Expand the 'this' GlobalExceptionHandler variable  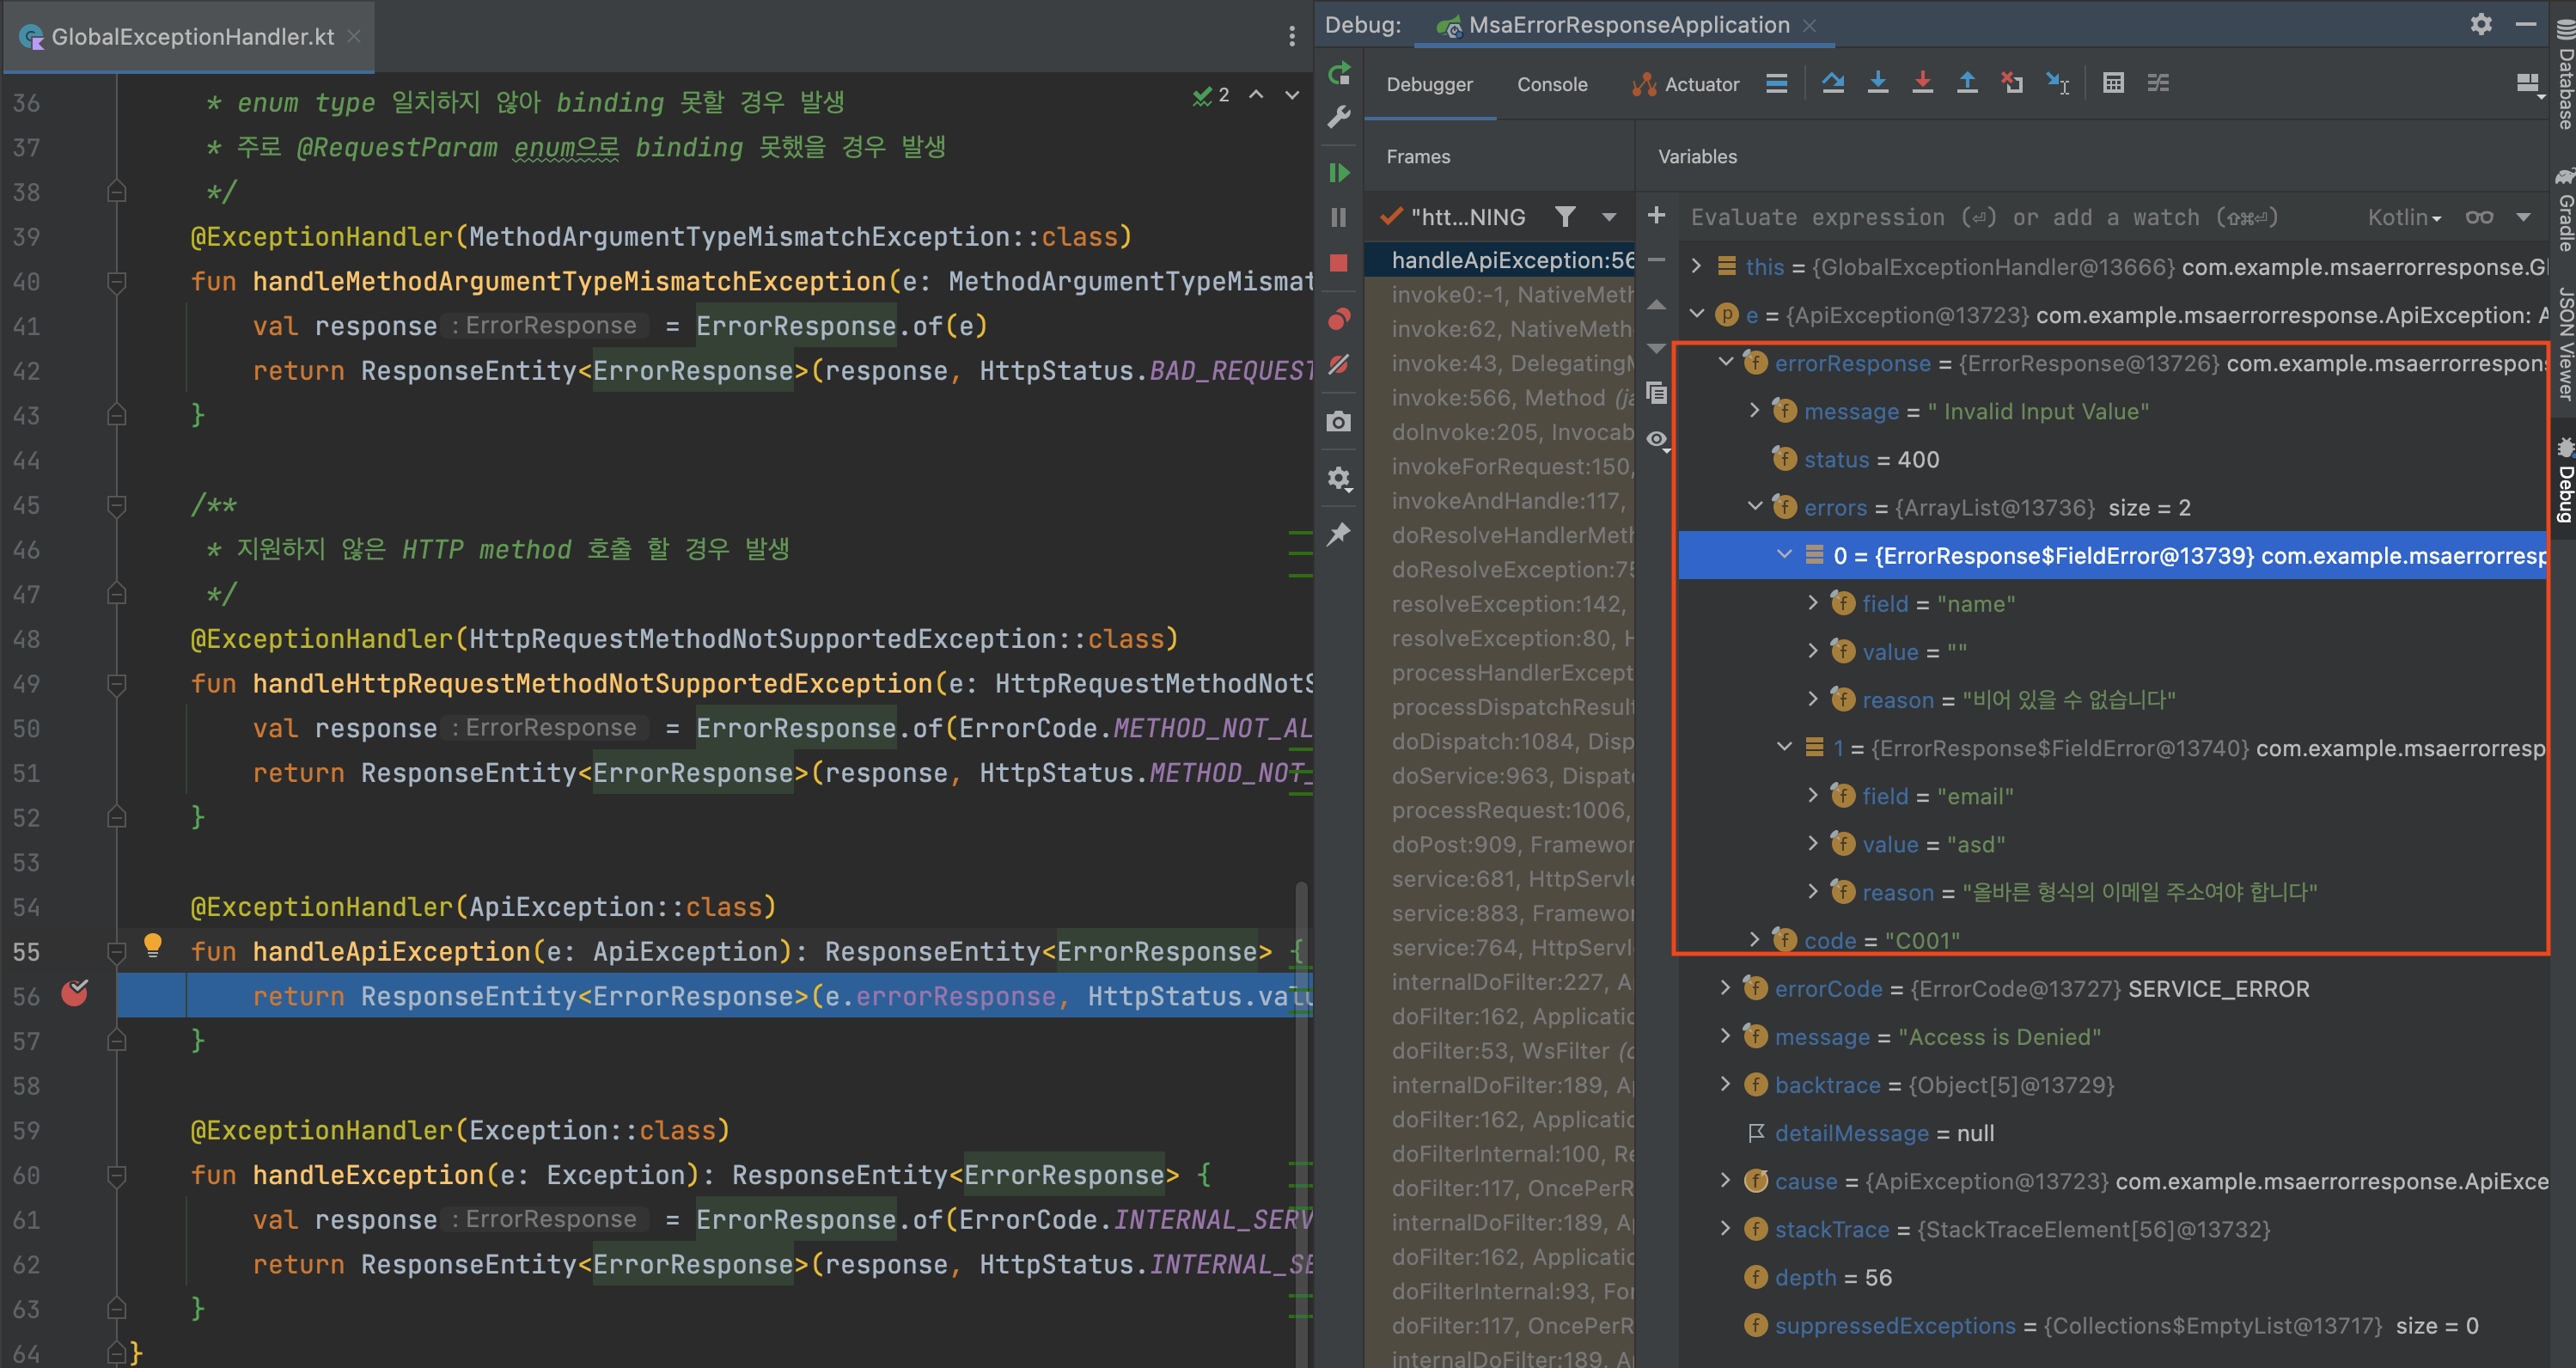pyautogui.click(x=1696, y=266)
